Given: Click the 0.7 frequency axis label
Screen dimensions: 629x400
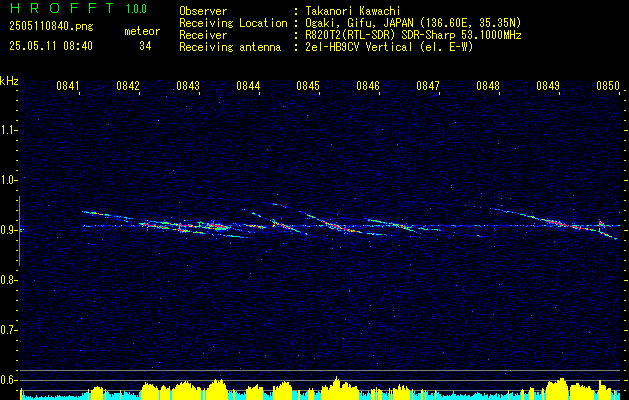Looking at the screenshot, I should click(8, 330).
